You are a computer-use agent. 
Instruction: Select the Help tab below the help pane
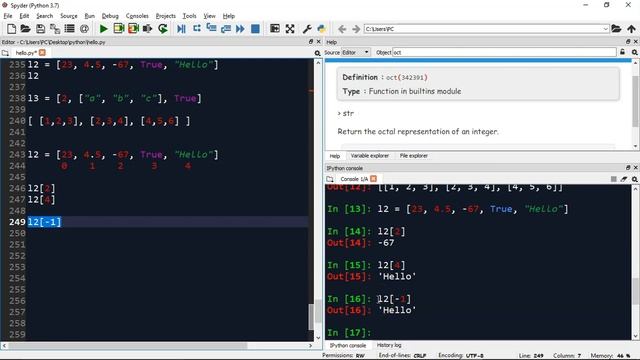[335, 156]
